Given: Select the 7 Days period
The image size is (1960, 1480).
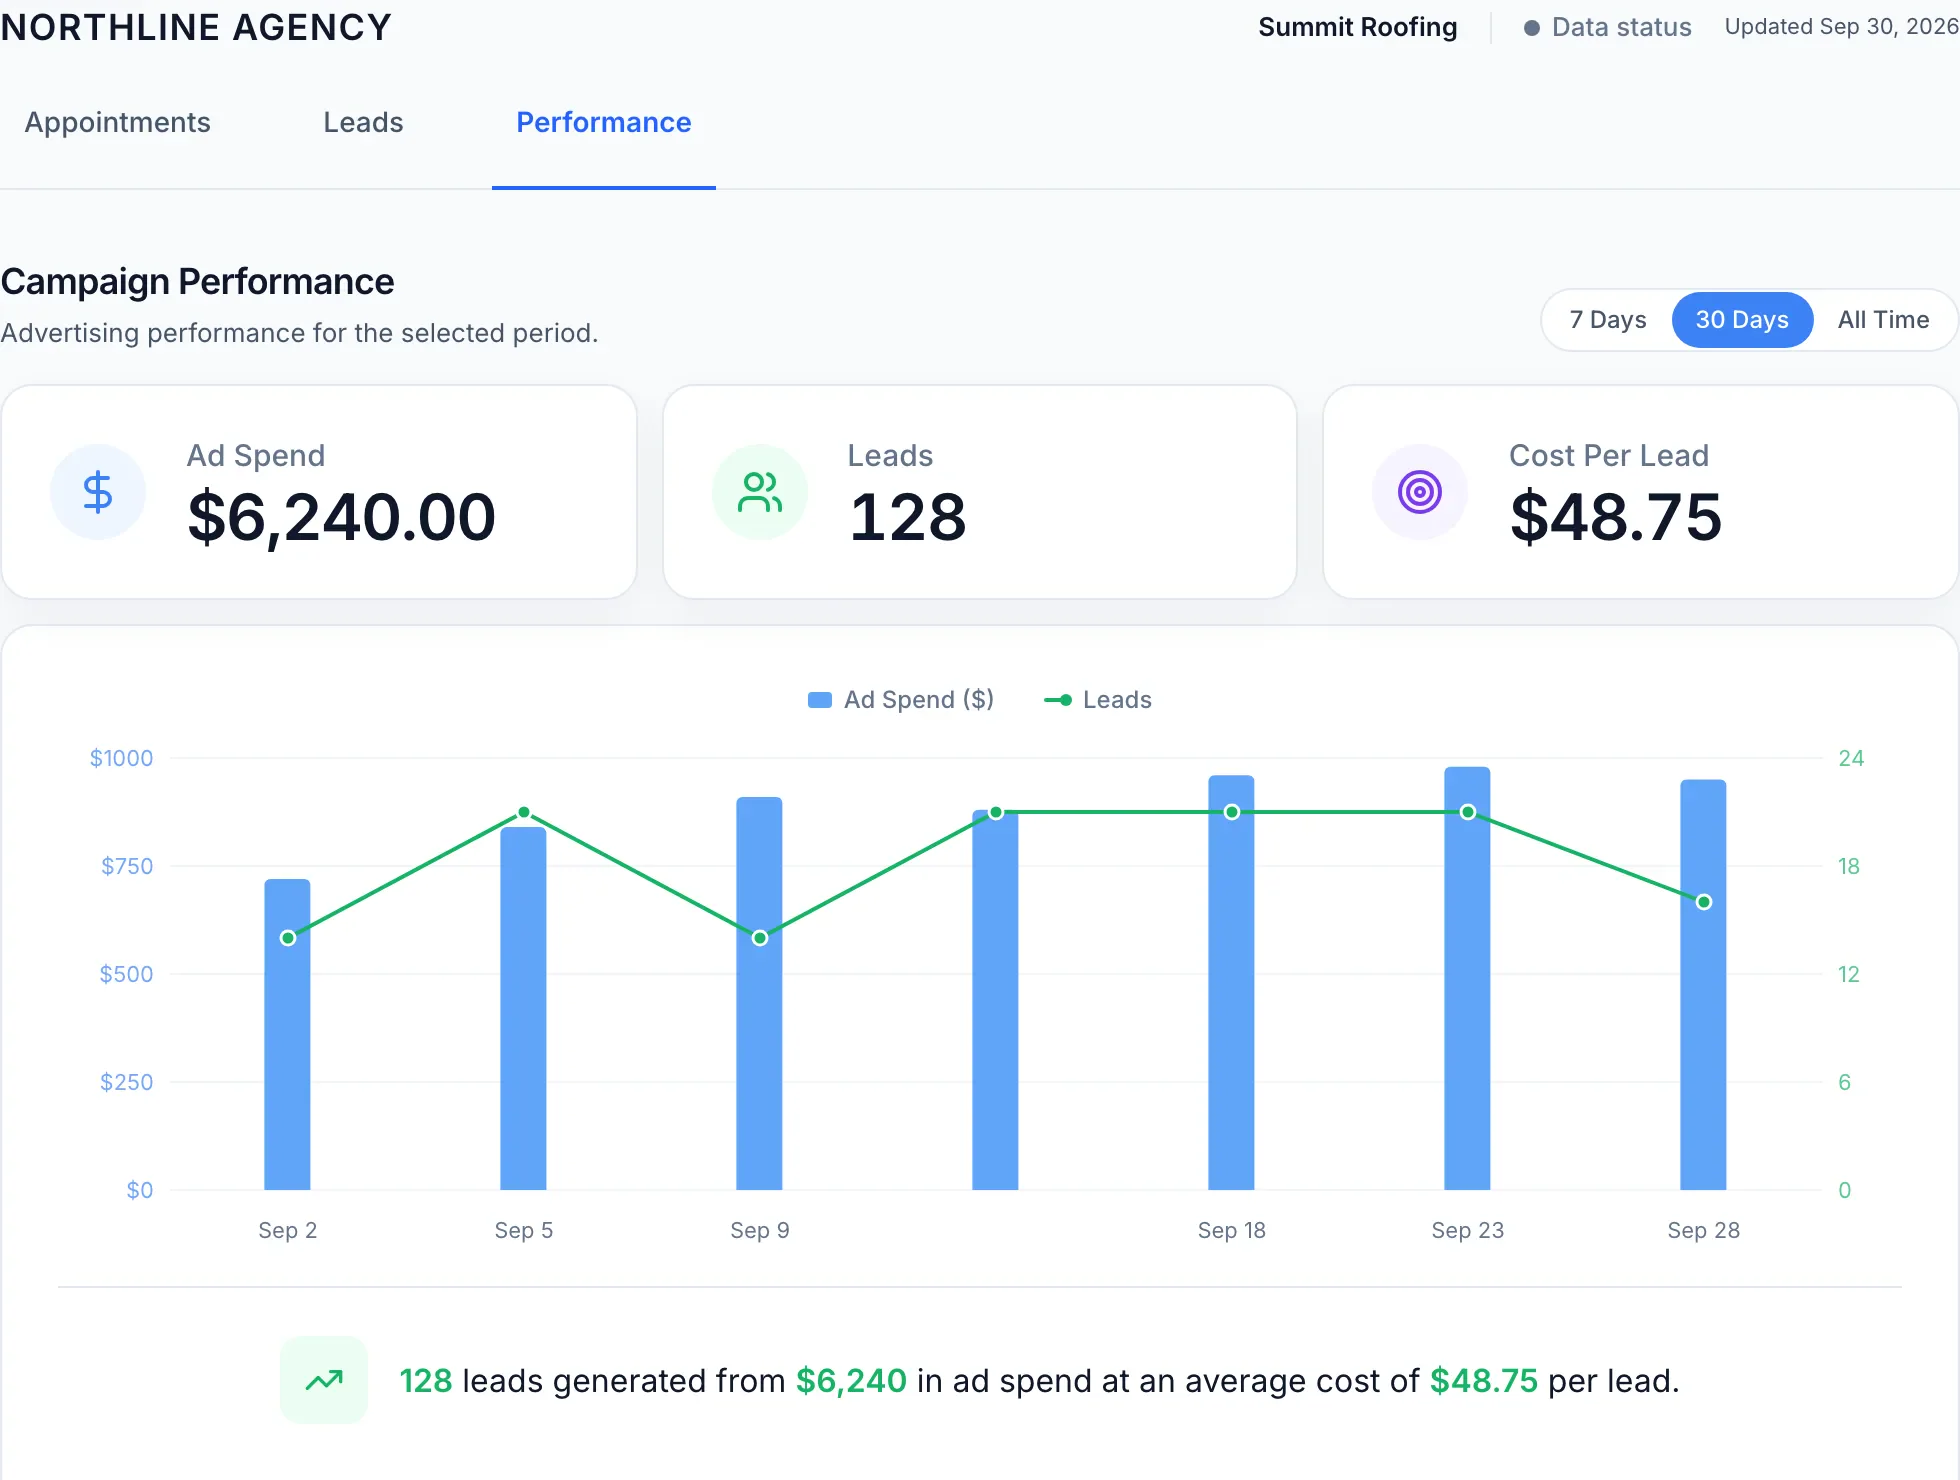Looking at the screenshot, I should pos(1608,320).
